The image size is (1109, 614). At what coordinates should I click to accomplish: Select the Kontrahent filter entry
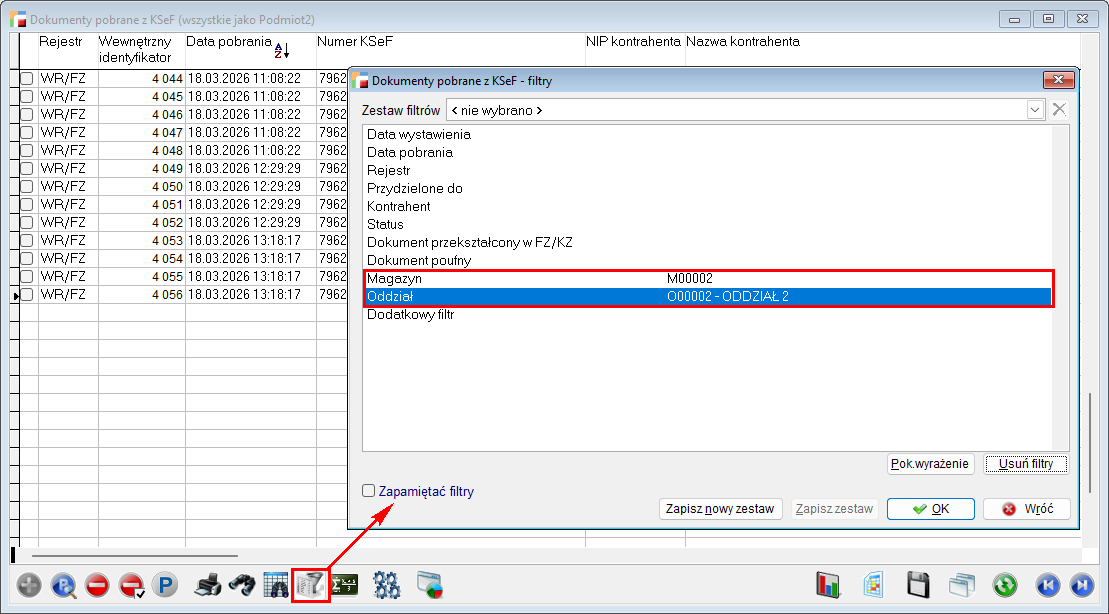point(399,206)
